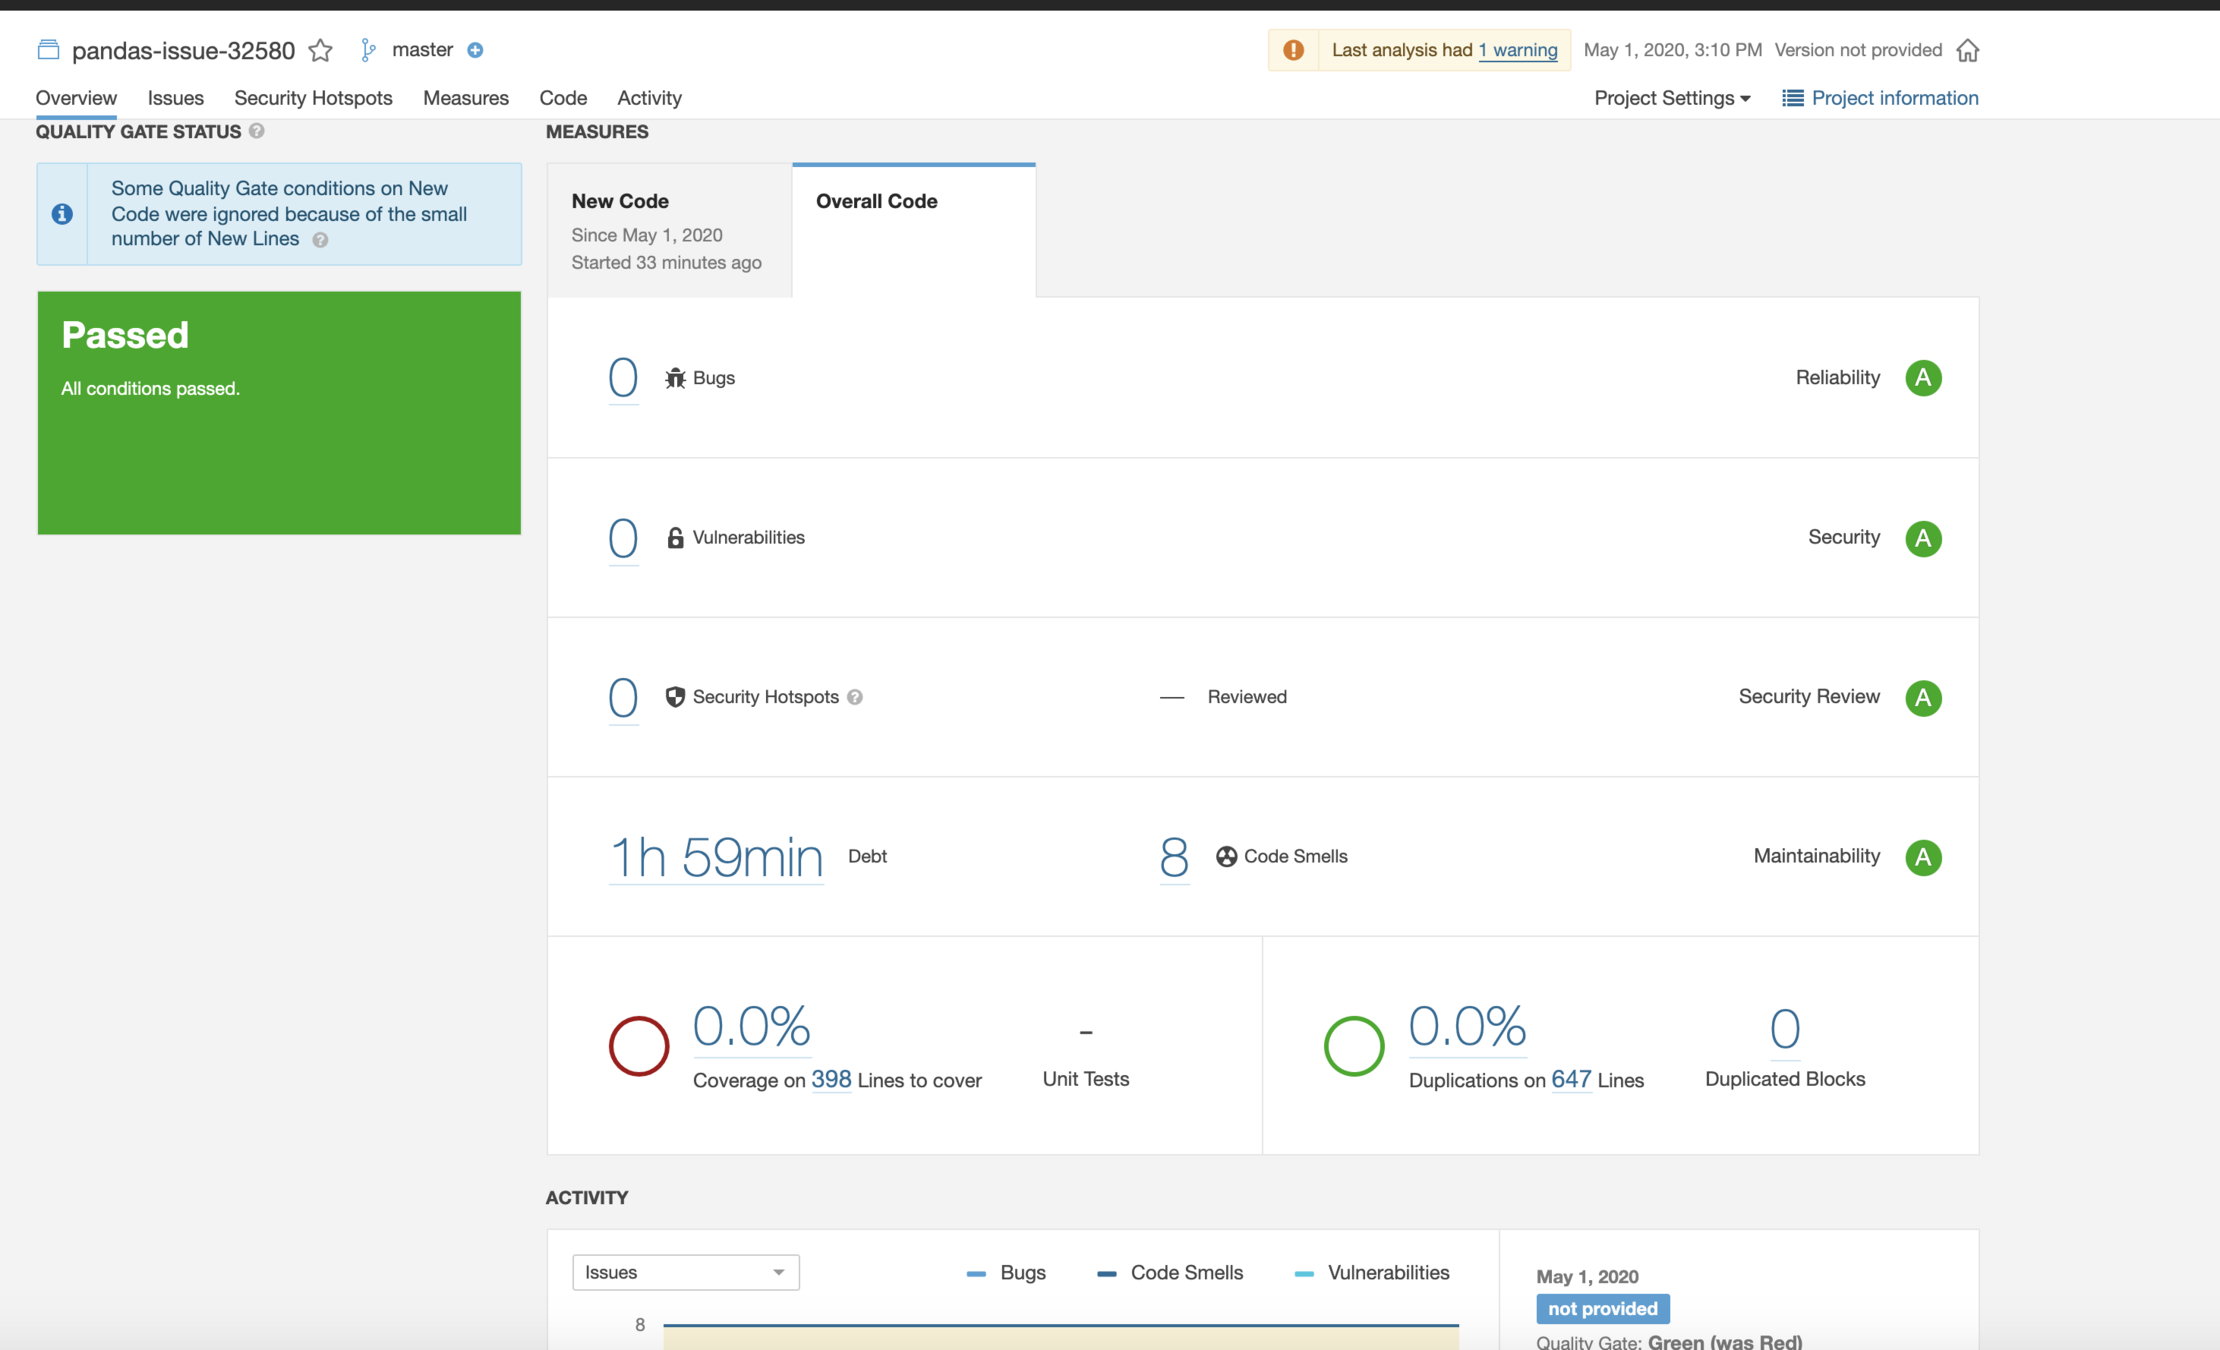The width and height of the screenshot is (2220, 1350).
Task: Click the green duplications circle indicator
Action: click(x=1353, y=1046)
